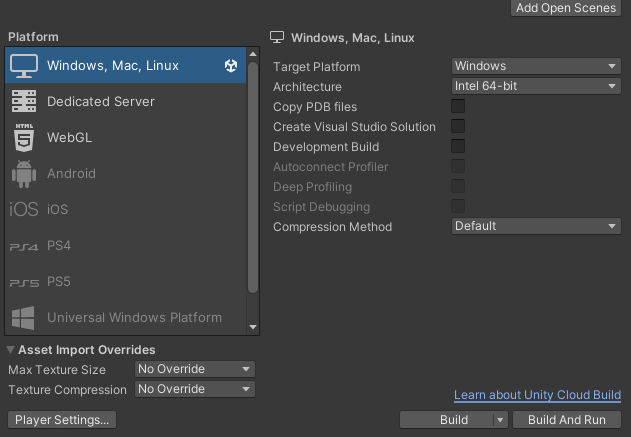
Task: Click the platform list scrollbar thumb
Action: tap(253, 177)
